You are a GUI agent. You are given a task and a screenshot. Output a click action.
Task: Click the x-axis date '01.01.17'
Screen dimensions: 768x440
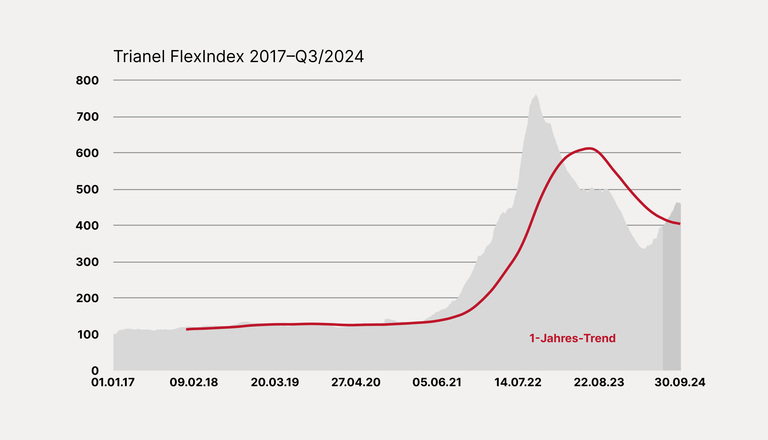pos(113,382)
